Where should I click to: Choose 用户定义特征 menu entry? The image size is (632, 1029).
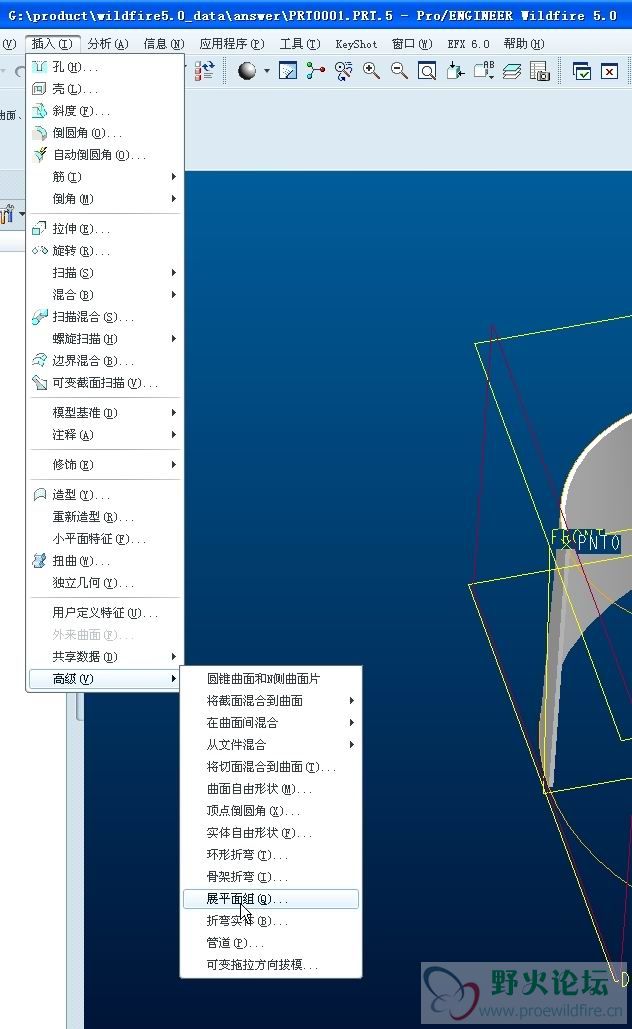coord(105,613)
